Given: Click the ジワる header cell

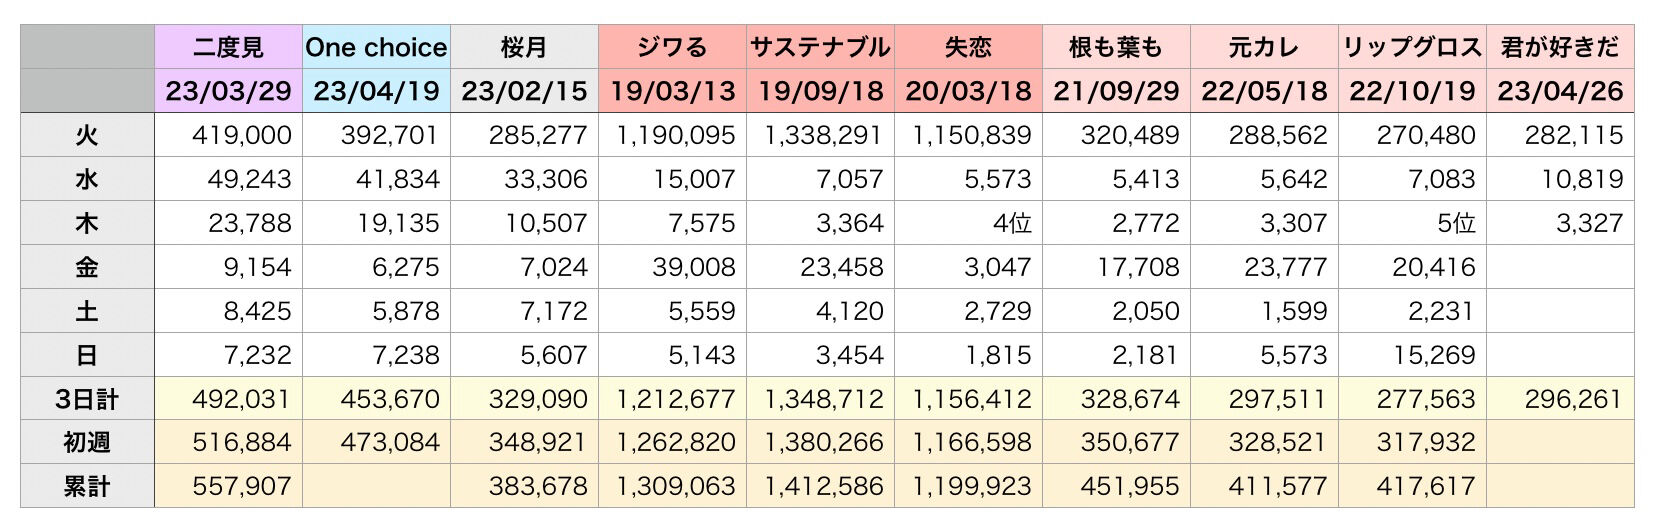Looking at the screenshot, I should coord(672,47).
